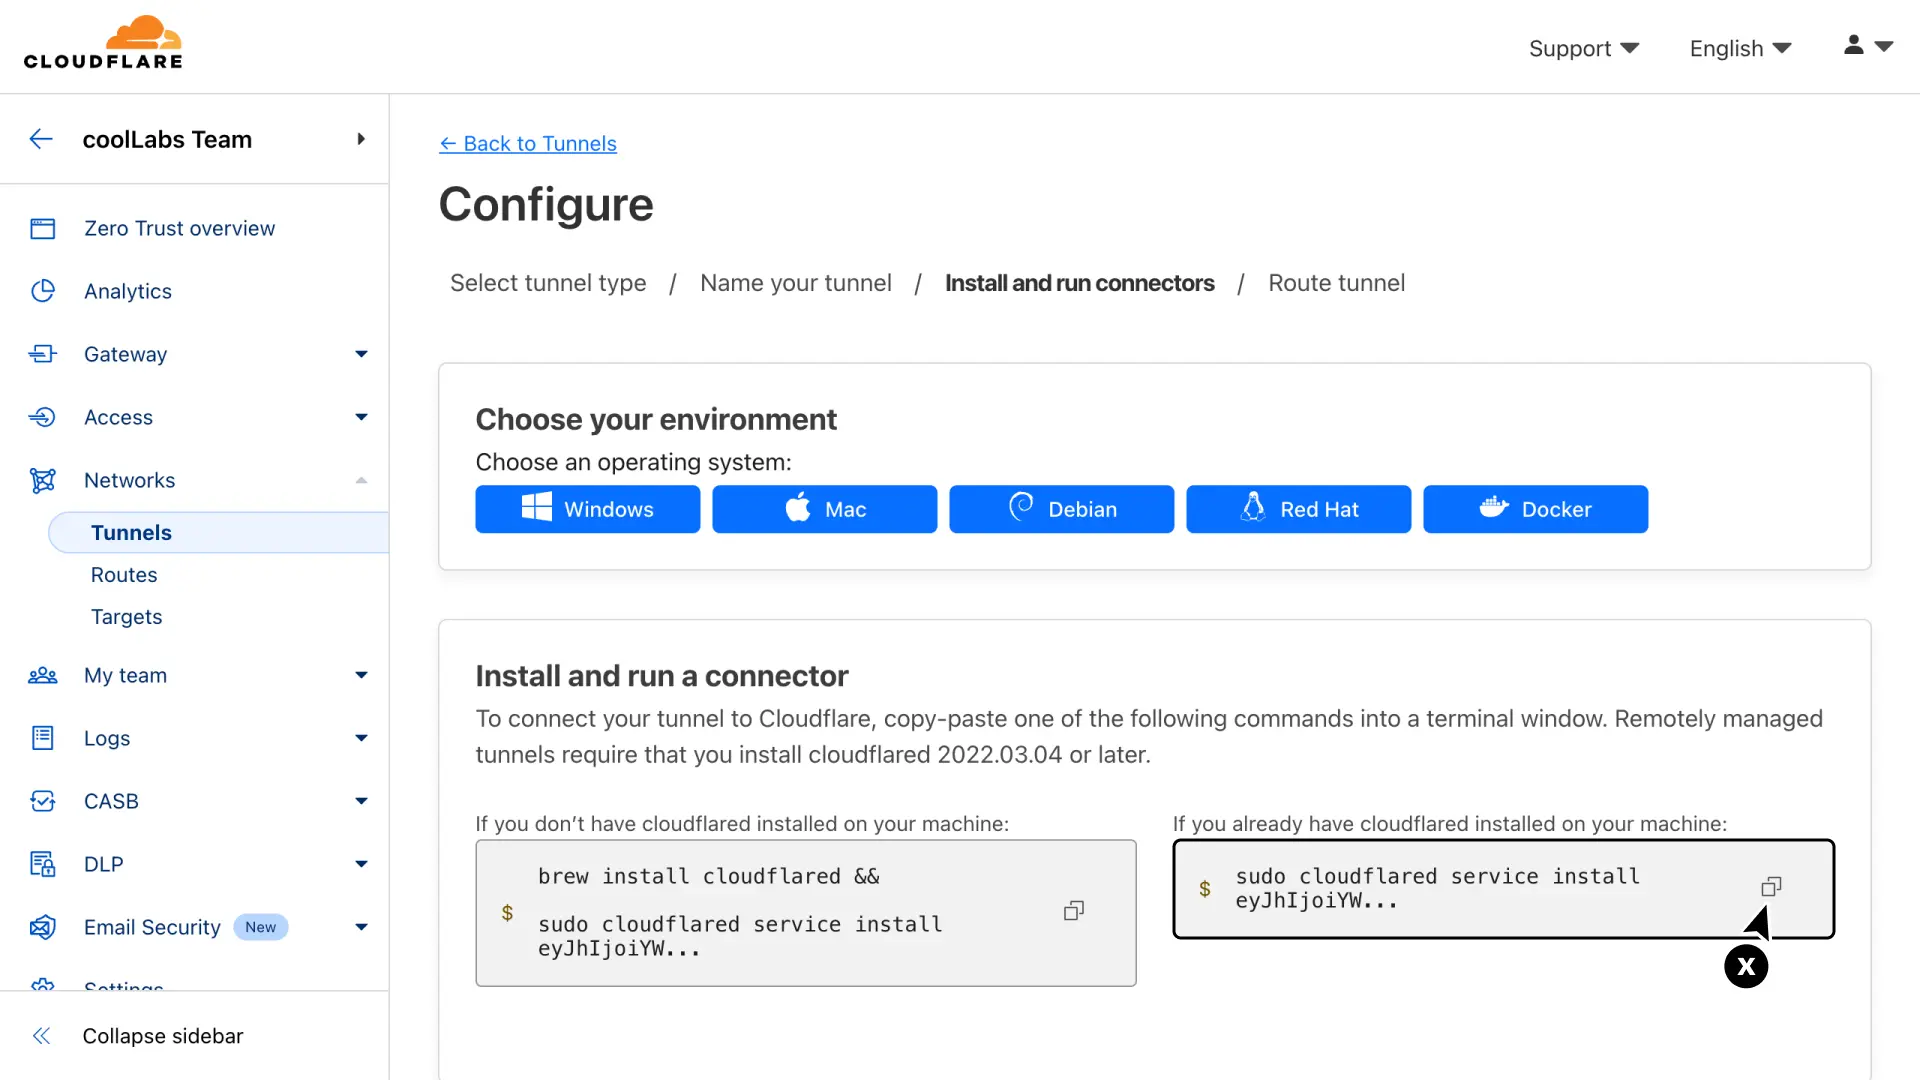1920x1080 pixels.
Task: Choose Debian as operating system
Action: [1061, 509]
